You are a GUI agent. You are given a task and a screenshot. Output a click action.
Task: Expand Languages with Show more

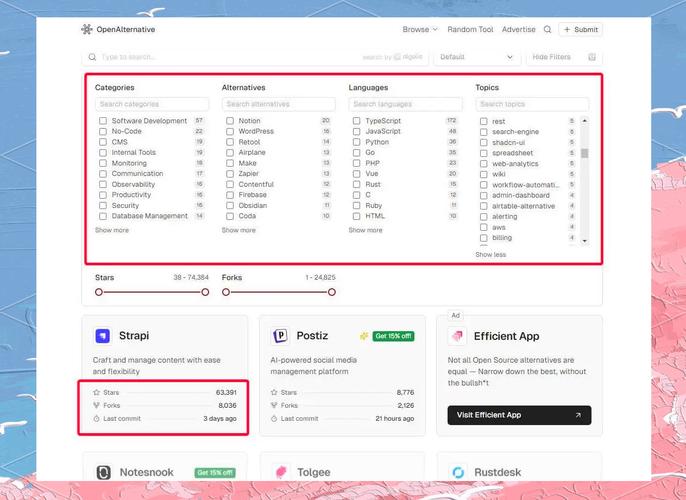tap(365, 230)
